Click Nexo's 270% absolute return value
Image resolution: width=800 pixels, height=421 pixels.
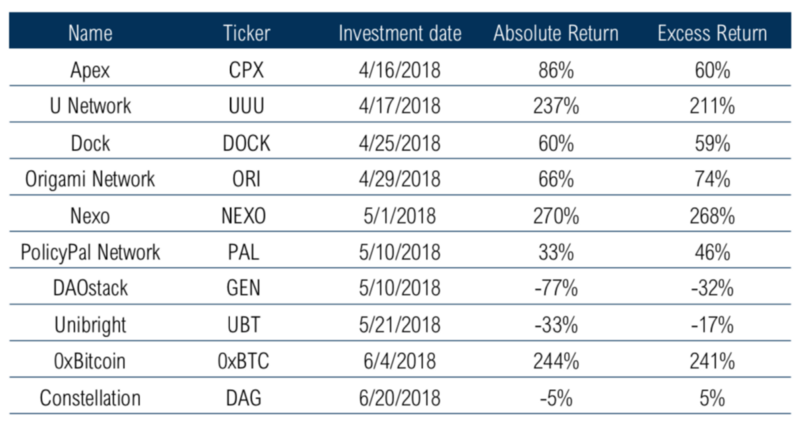pos(554,215)
